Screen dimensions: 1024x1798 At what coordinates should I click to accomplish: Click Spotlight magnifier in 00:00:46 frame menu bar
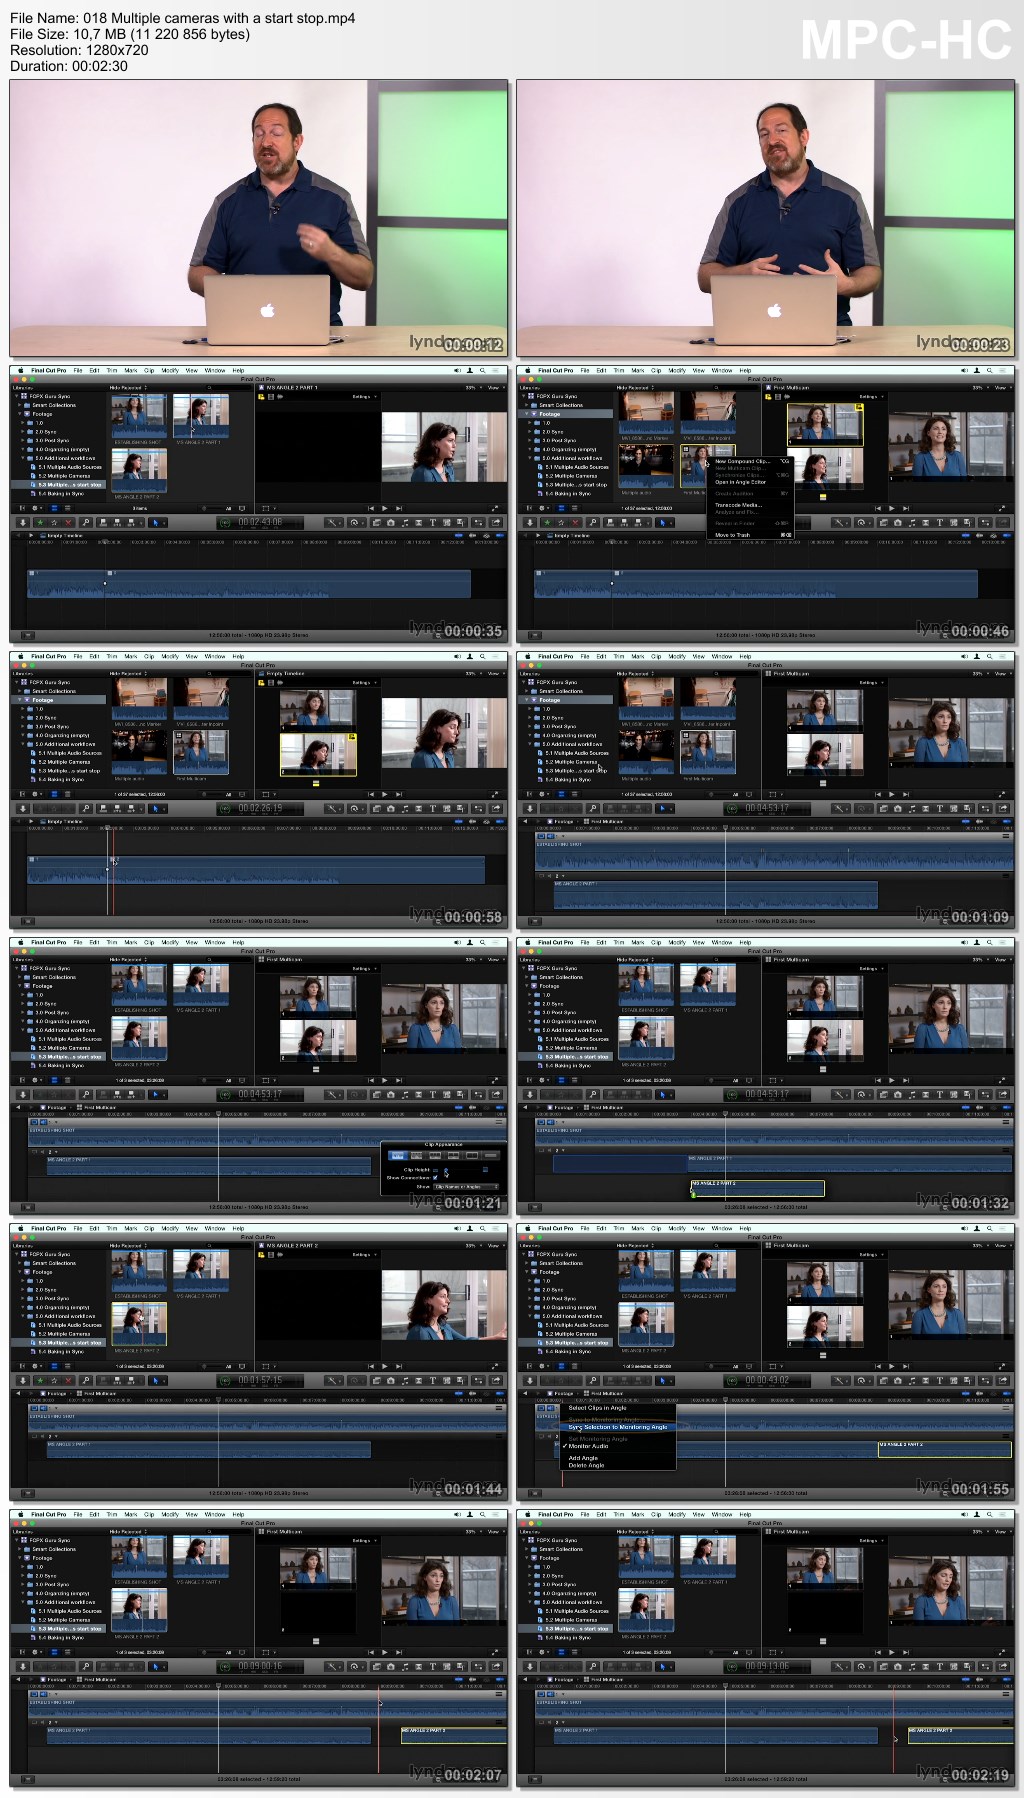click(989, 370)
